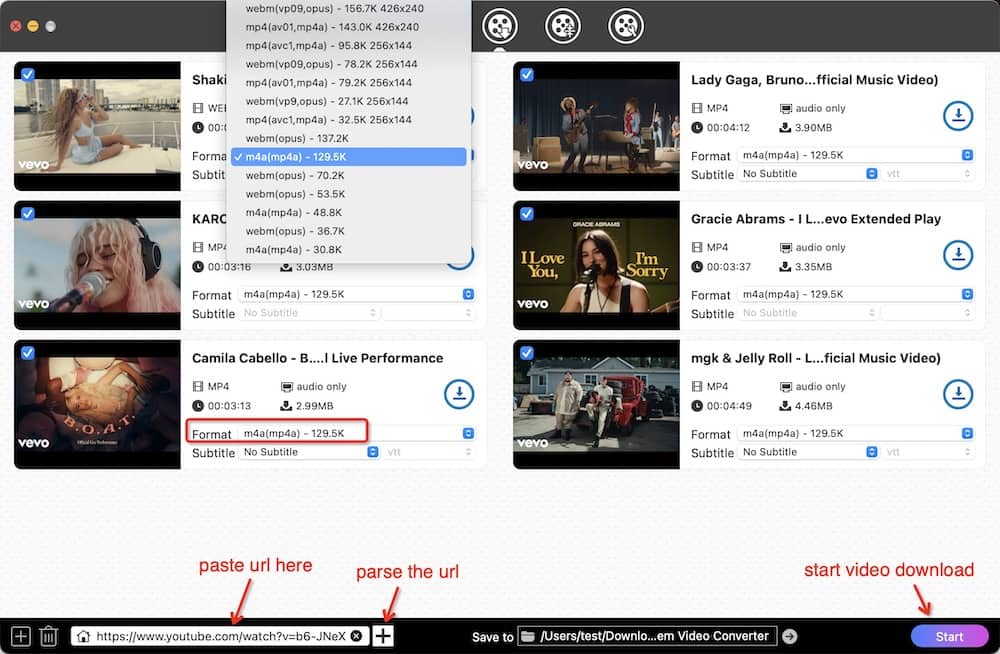Deselect the Gracie Abrams video checkbox

click(527, 213)
